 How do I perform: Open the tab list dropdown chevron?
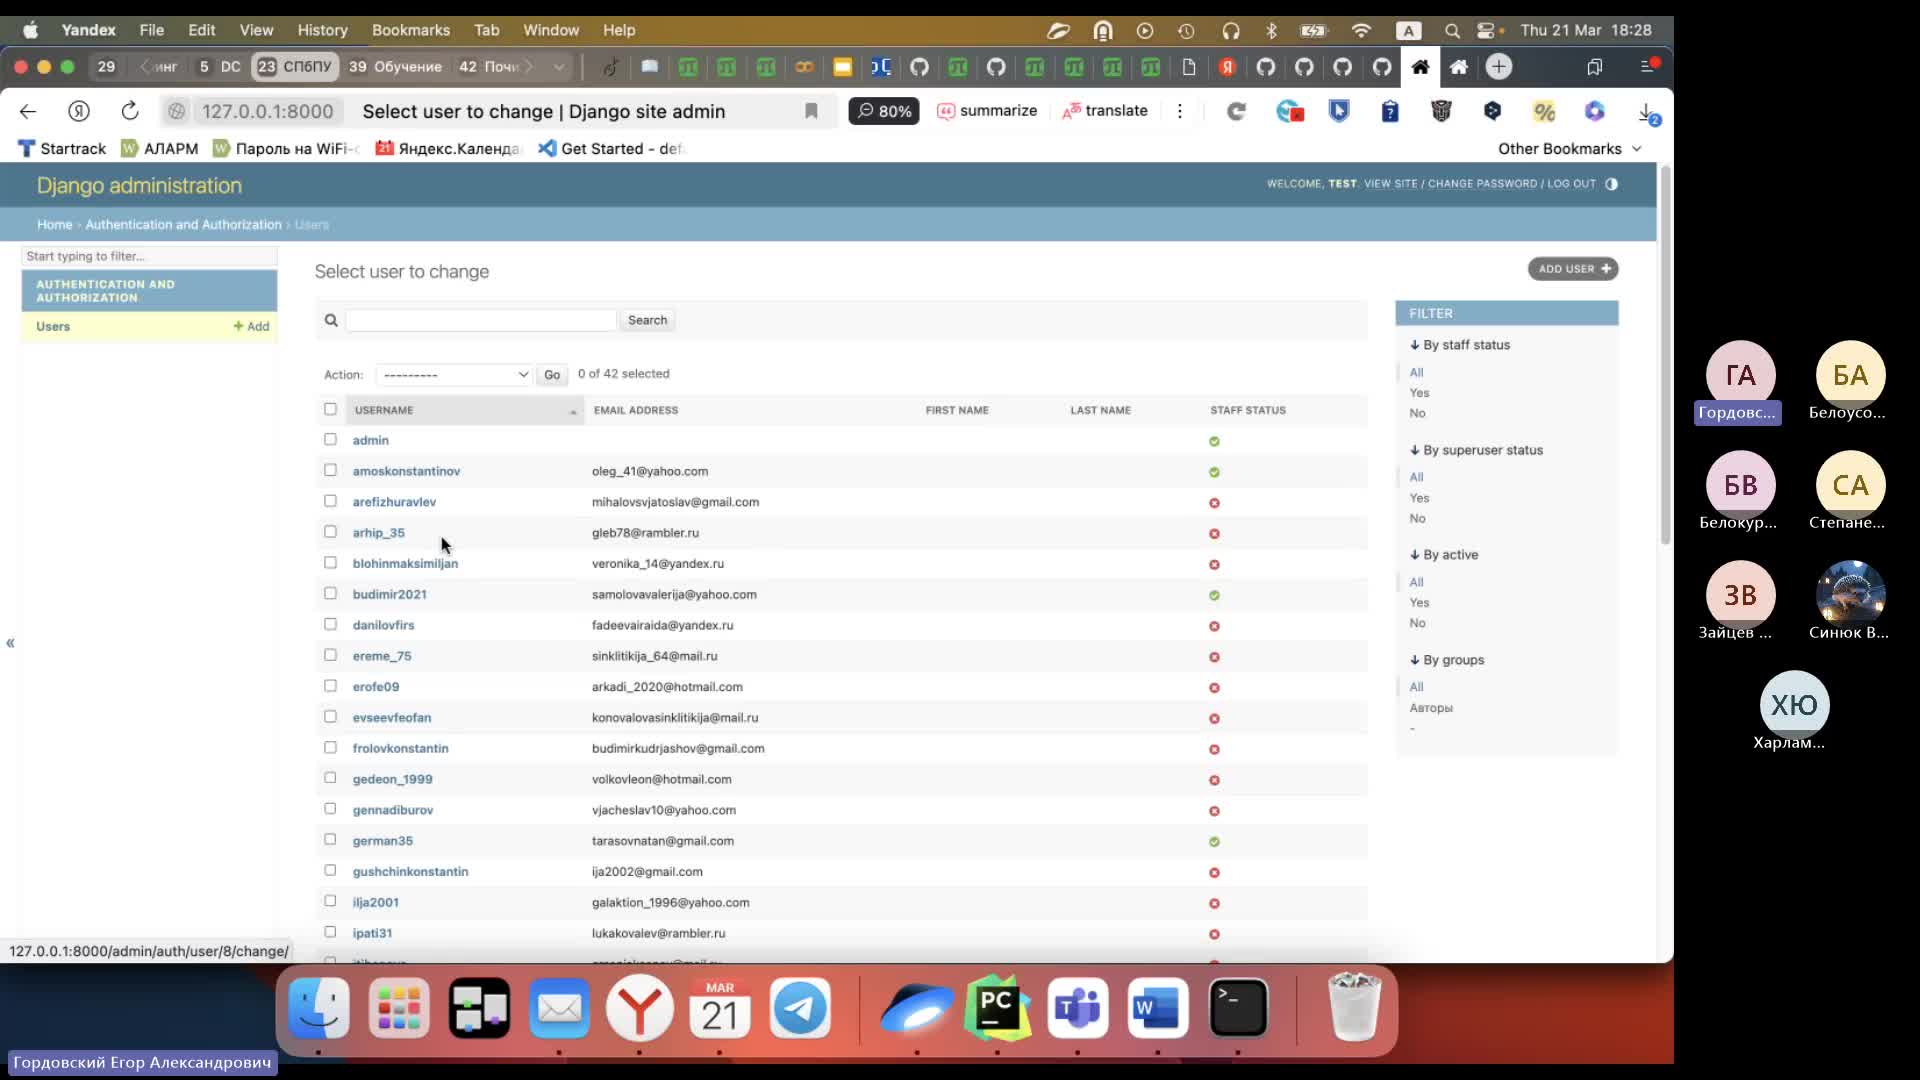coord(559,67)
